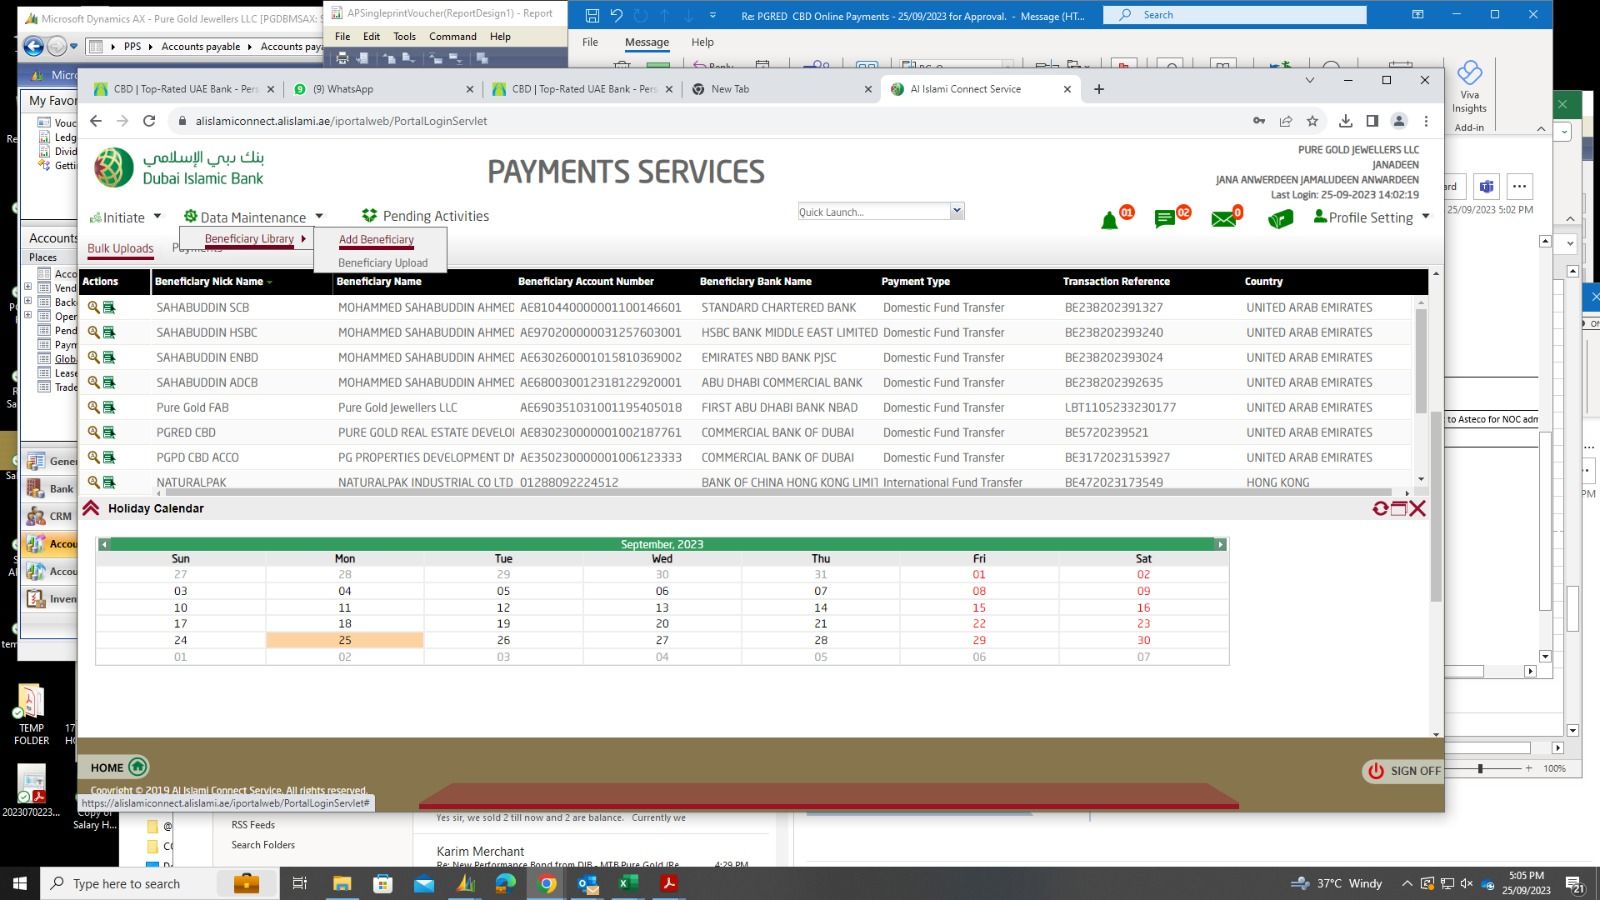Go to previous month in Holiday Calendar
The height and width of the screenshot is (900, 1600).
click(x=103, y=544)
